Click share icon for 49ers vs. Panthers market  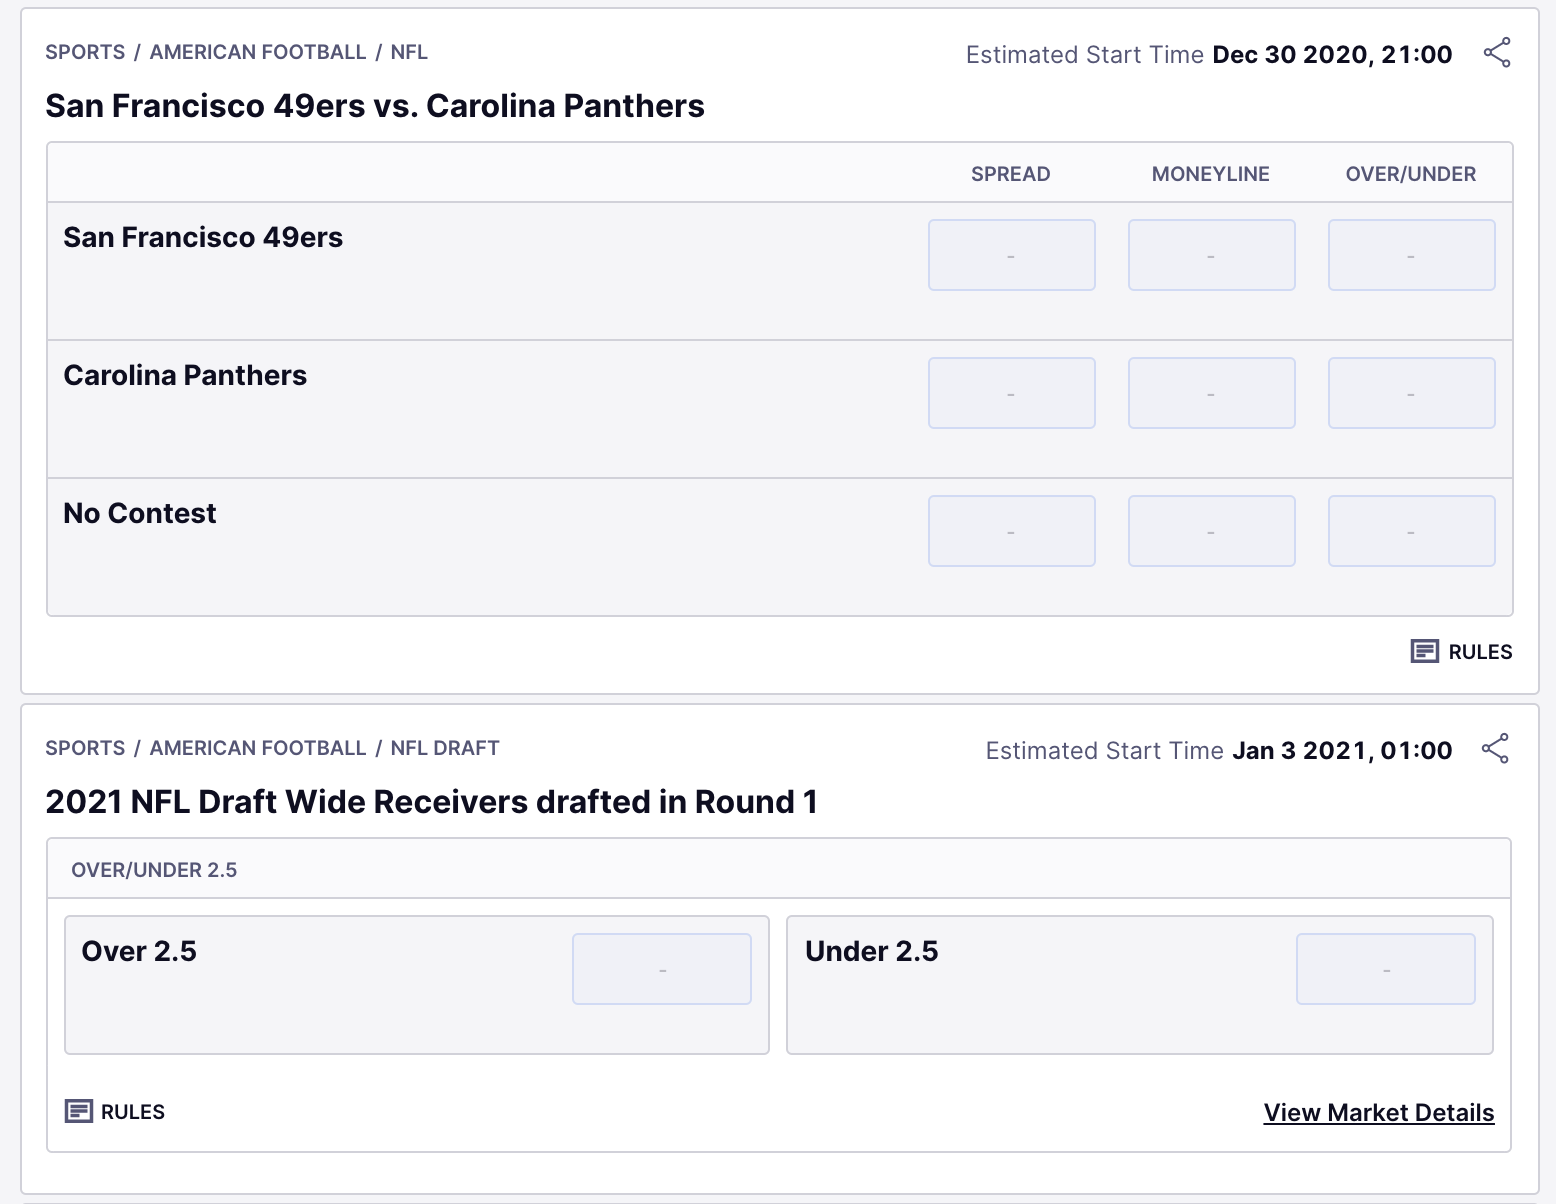[x=1496, y=53]
